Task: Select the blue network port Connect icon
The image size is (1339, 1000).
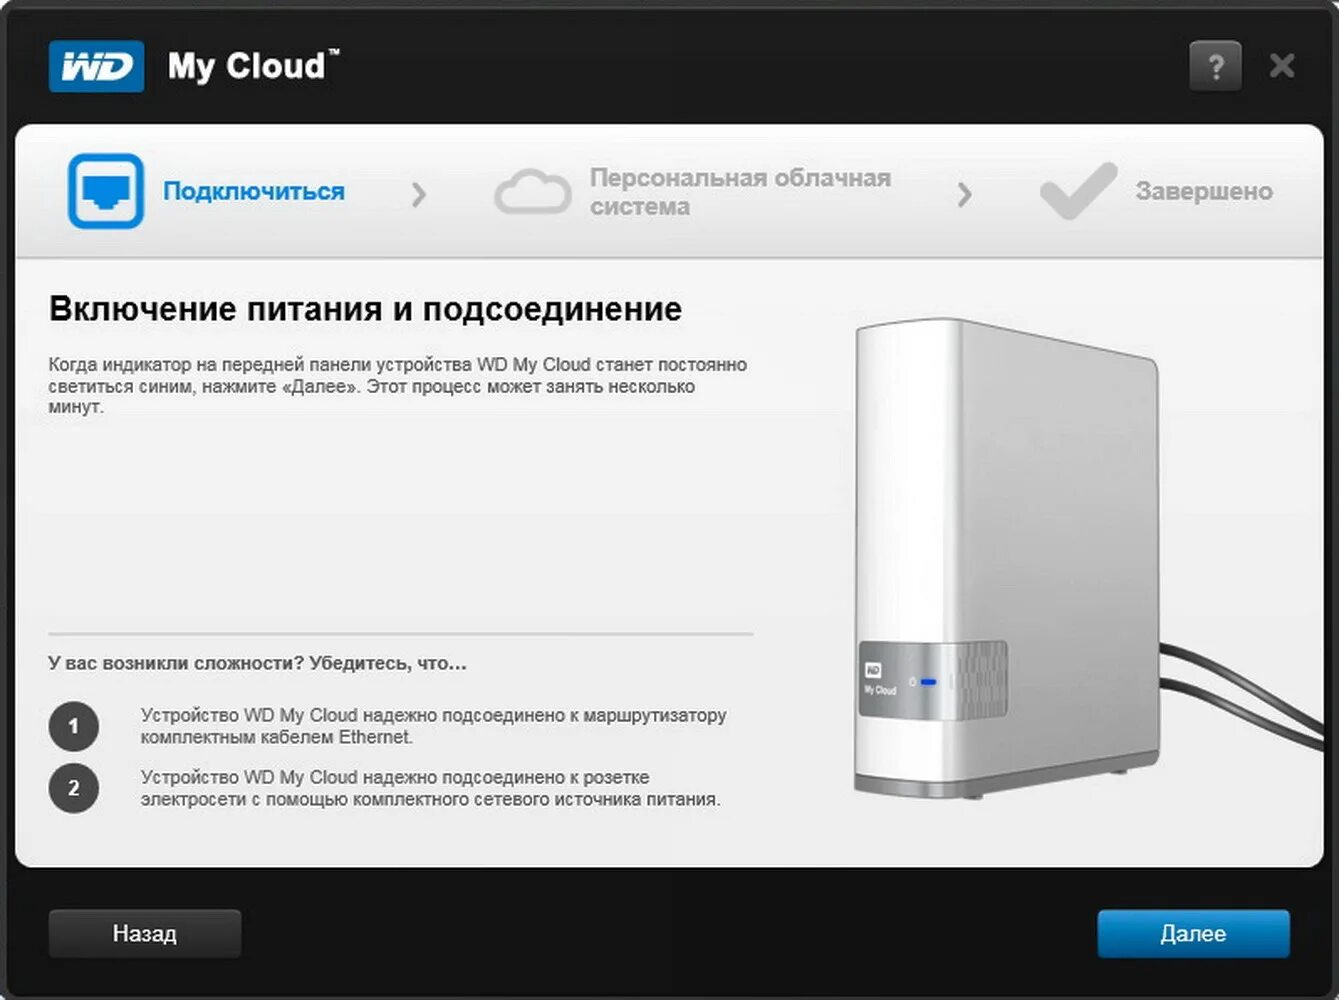Action: coord(106,191)
